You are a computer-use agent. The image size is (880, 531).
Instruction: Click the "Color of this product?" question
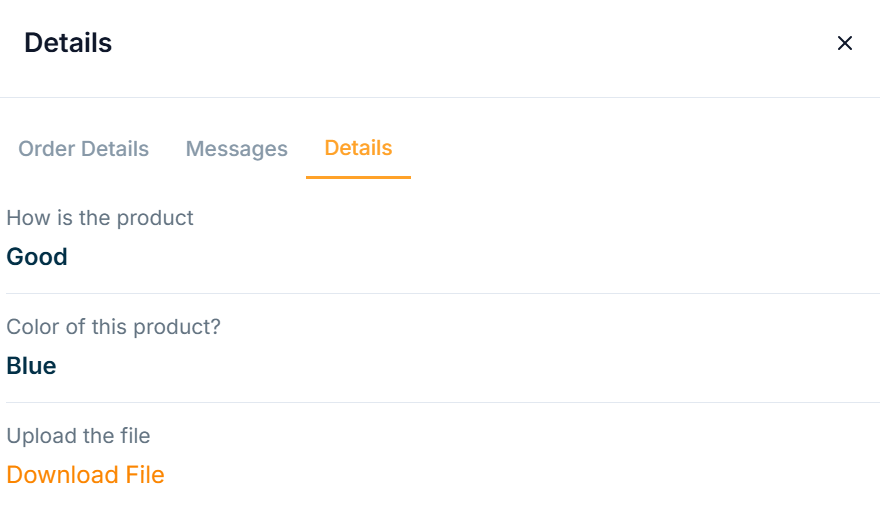113,327
